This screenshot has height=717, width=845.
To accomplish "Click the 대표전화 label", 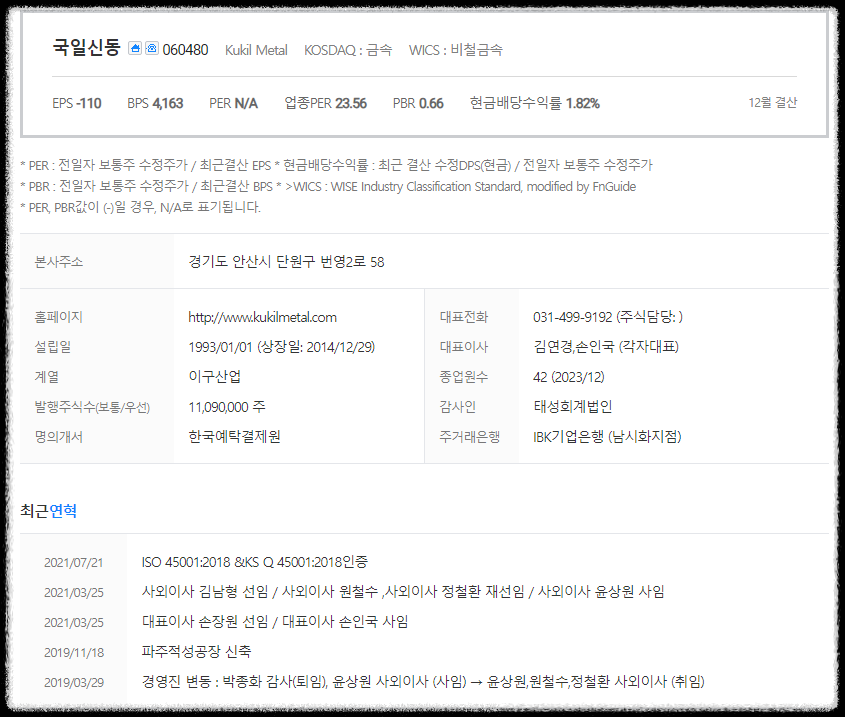I will click(x=463, y=317).
